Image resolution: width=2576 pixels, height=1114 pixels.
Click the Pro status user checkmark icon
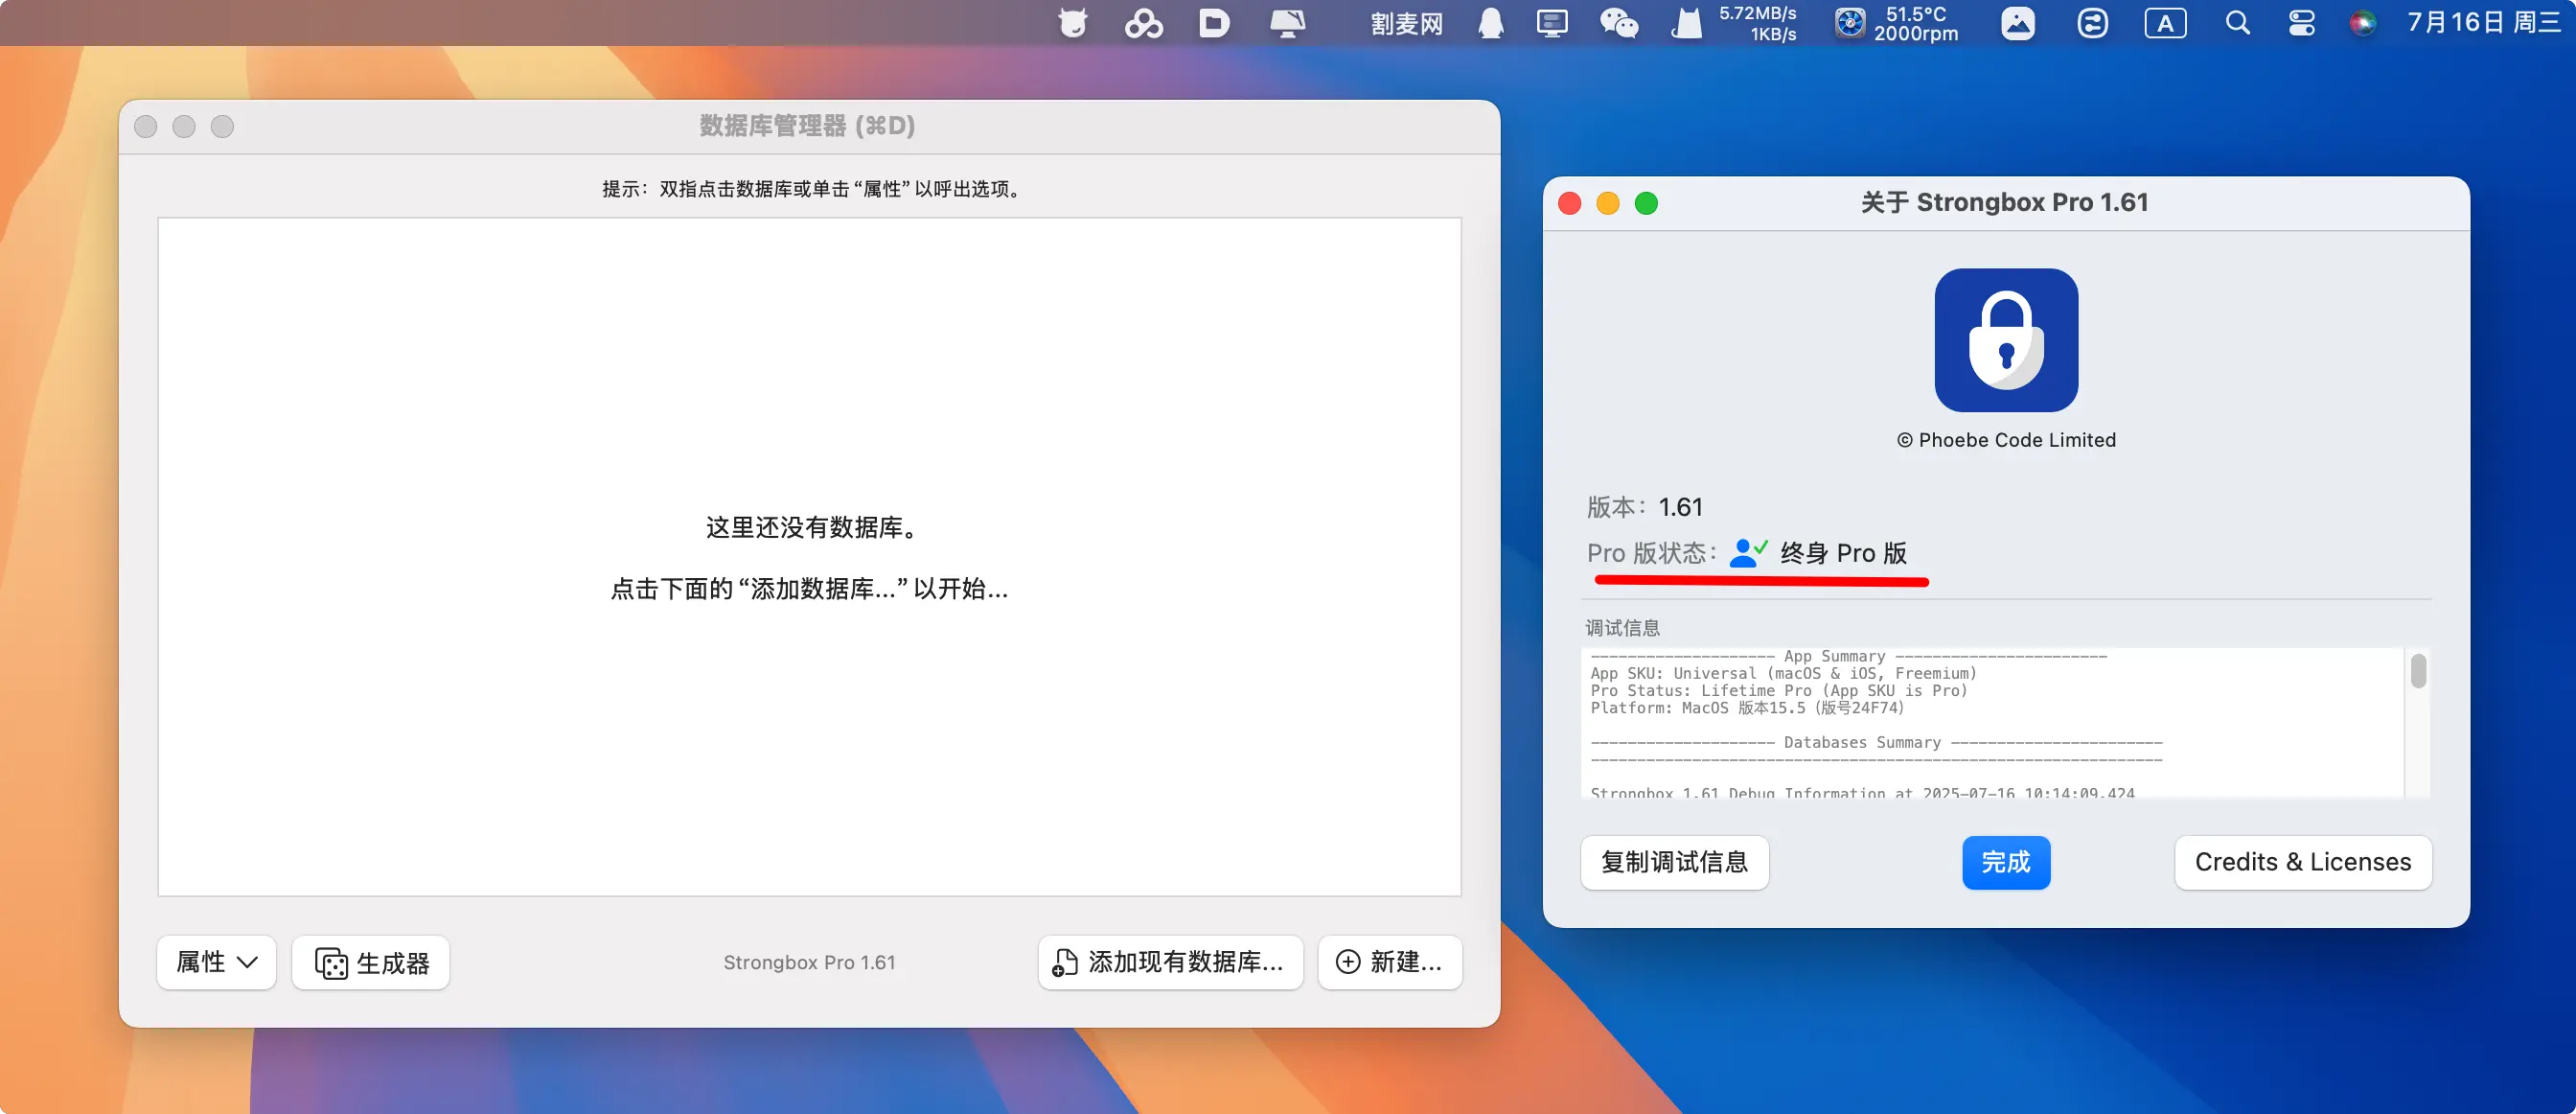pos(1748,552)
